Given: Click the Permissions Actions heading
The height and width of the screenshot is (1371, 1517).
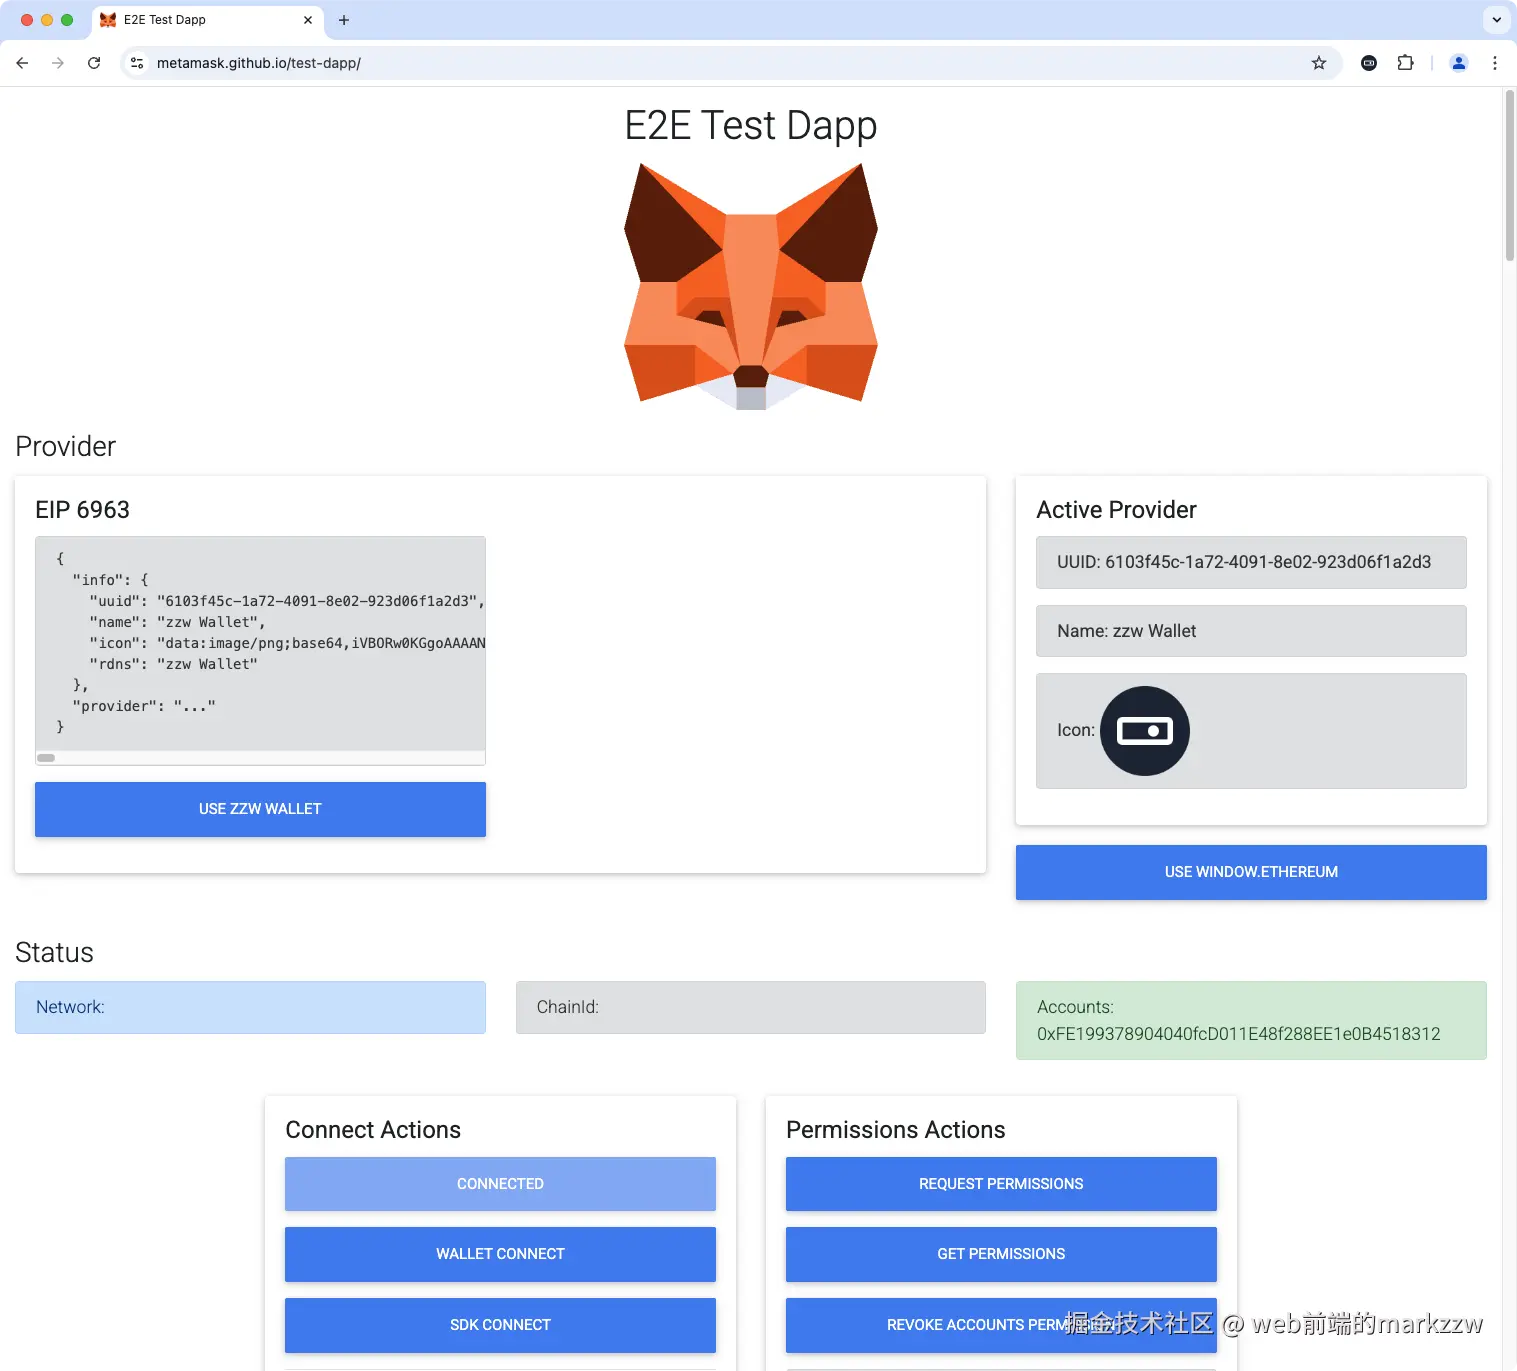Looking at the screenshot, I should coord(895,1130).
